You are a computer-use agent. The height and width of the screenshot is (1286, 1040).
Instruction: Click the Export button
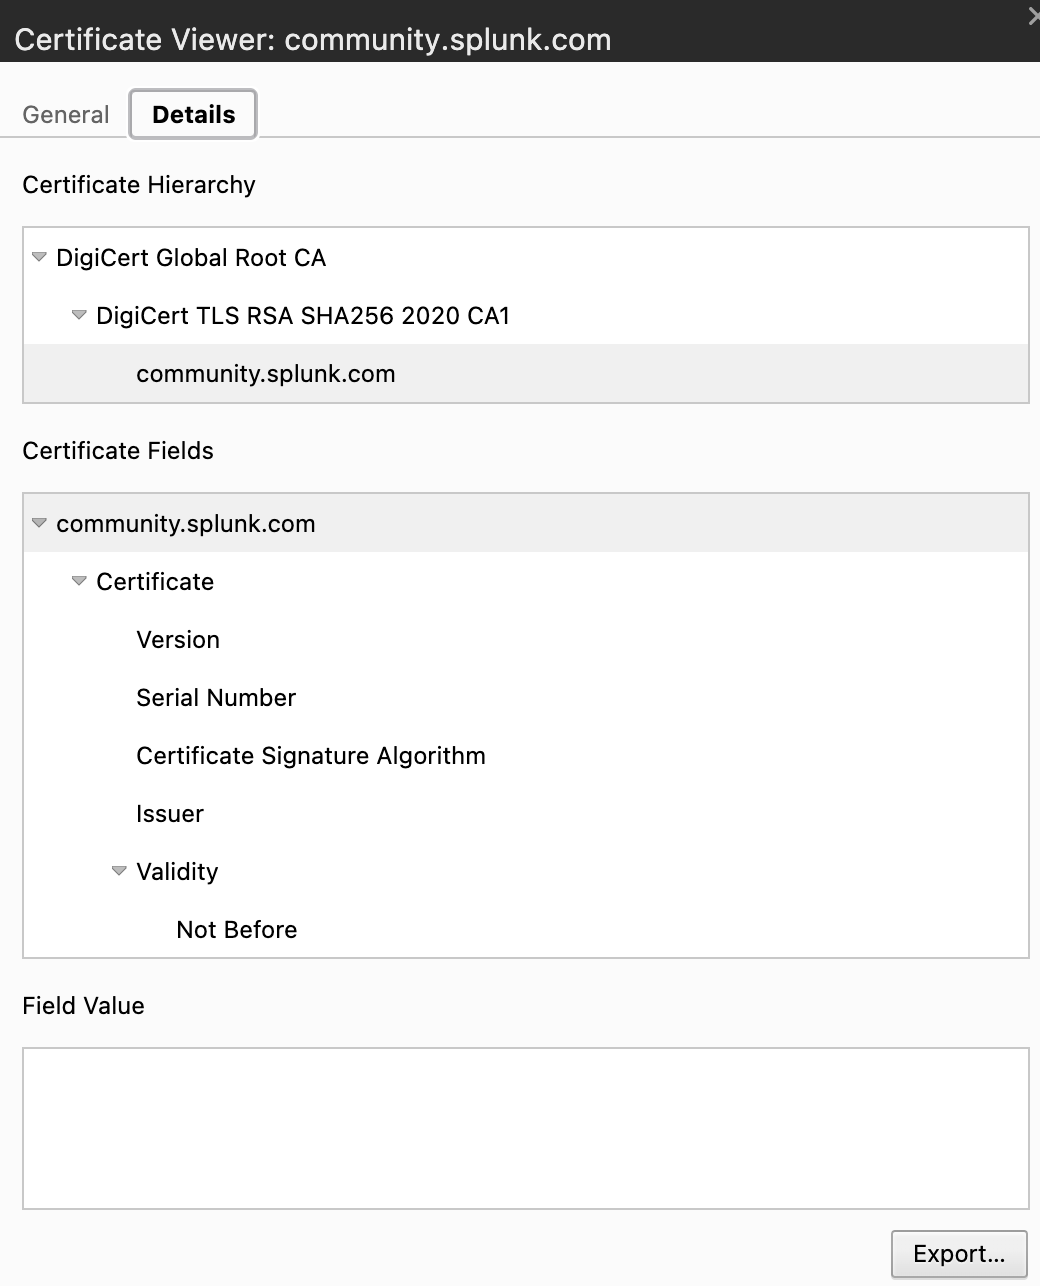957,1253
